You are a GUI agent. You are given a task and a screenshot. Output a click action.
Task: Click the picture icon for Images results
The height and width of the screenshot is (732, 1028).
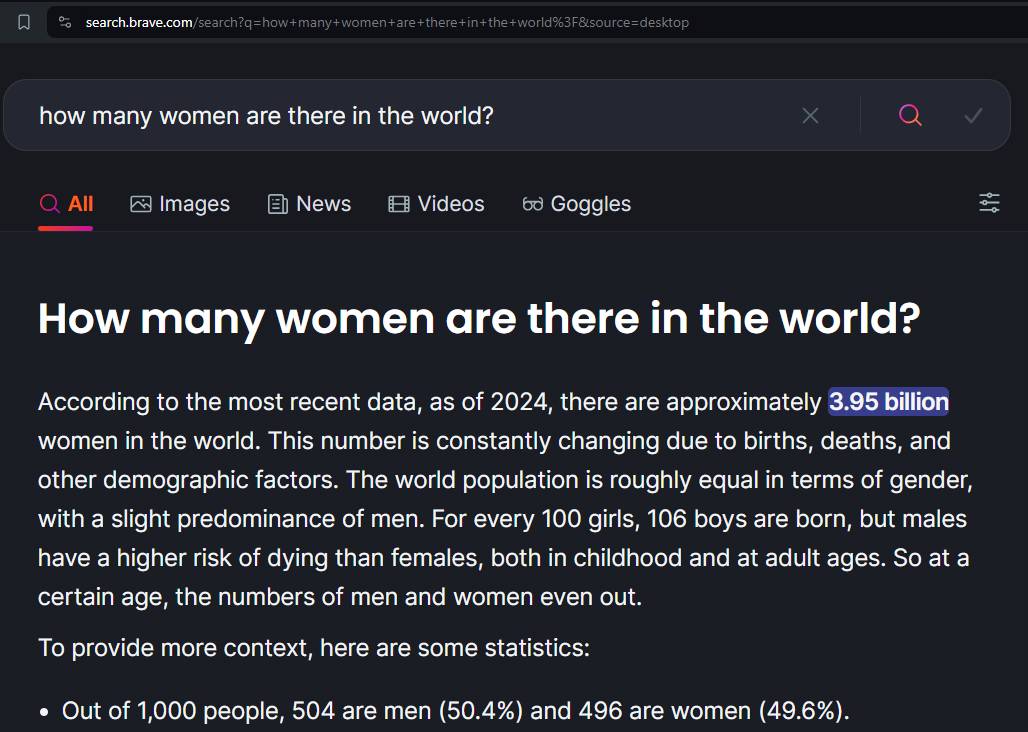pos(141,204)
